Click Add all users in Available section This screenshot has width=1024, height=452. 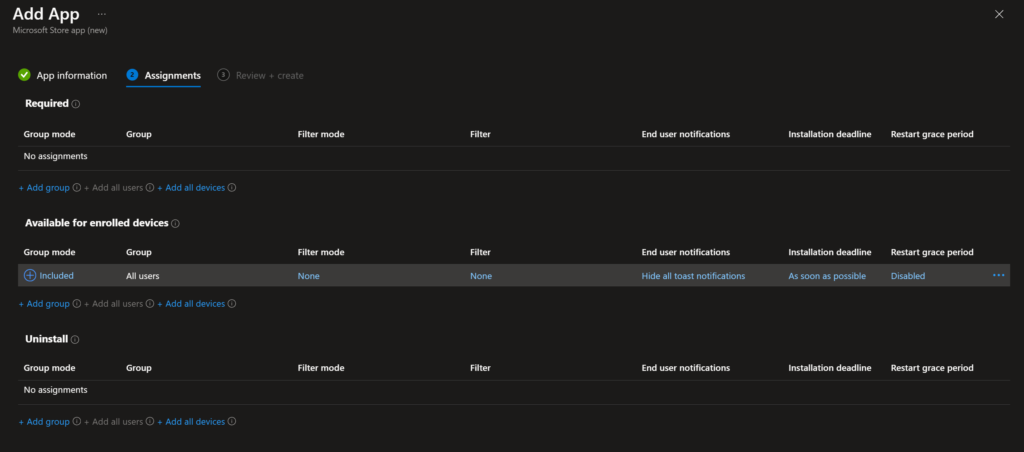[114, 304]
